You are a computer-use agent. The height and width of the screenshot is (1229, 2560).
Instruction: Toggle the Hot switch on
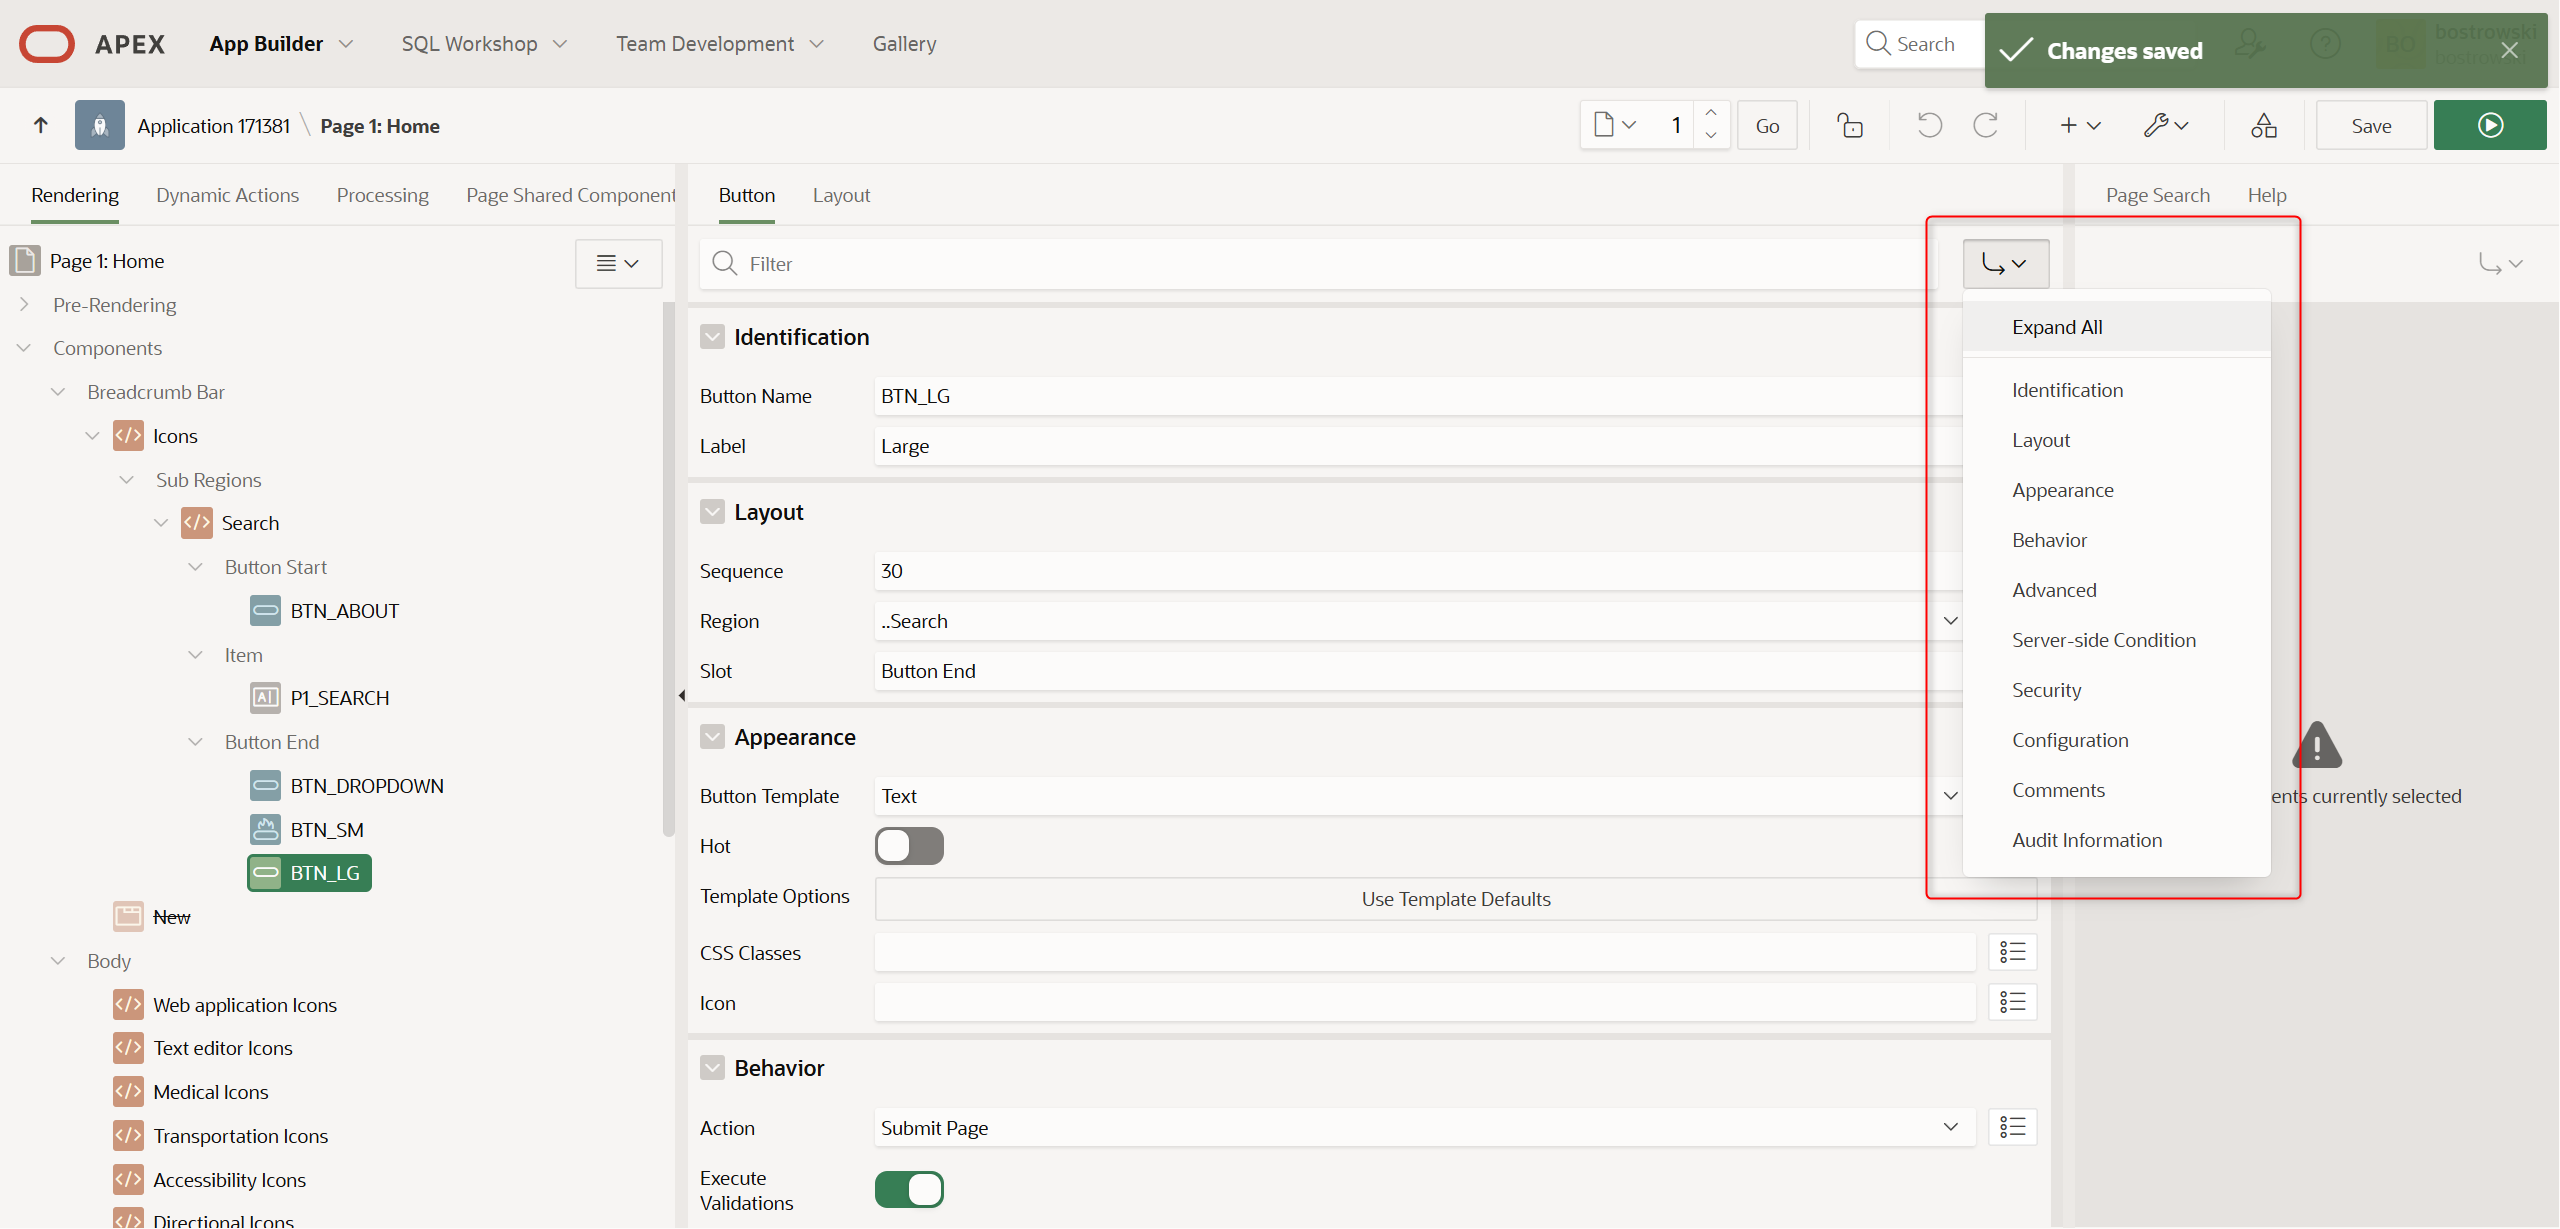tap(909, 846)
